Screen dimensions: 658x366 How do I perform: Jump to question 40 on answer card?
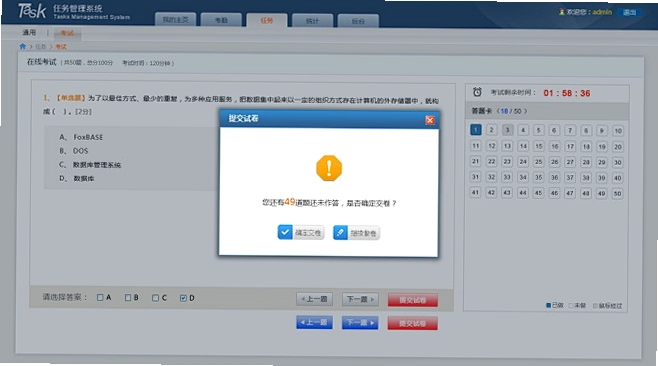tap(618, 178)
